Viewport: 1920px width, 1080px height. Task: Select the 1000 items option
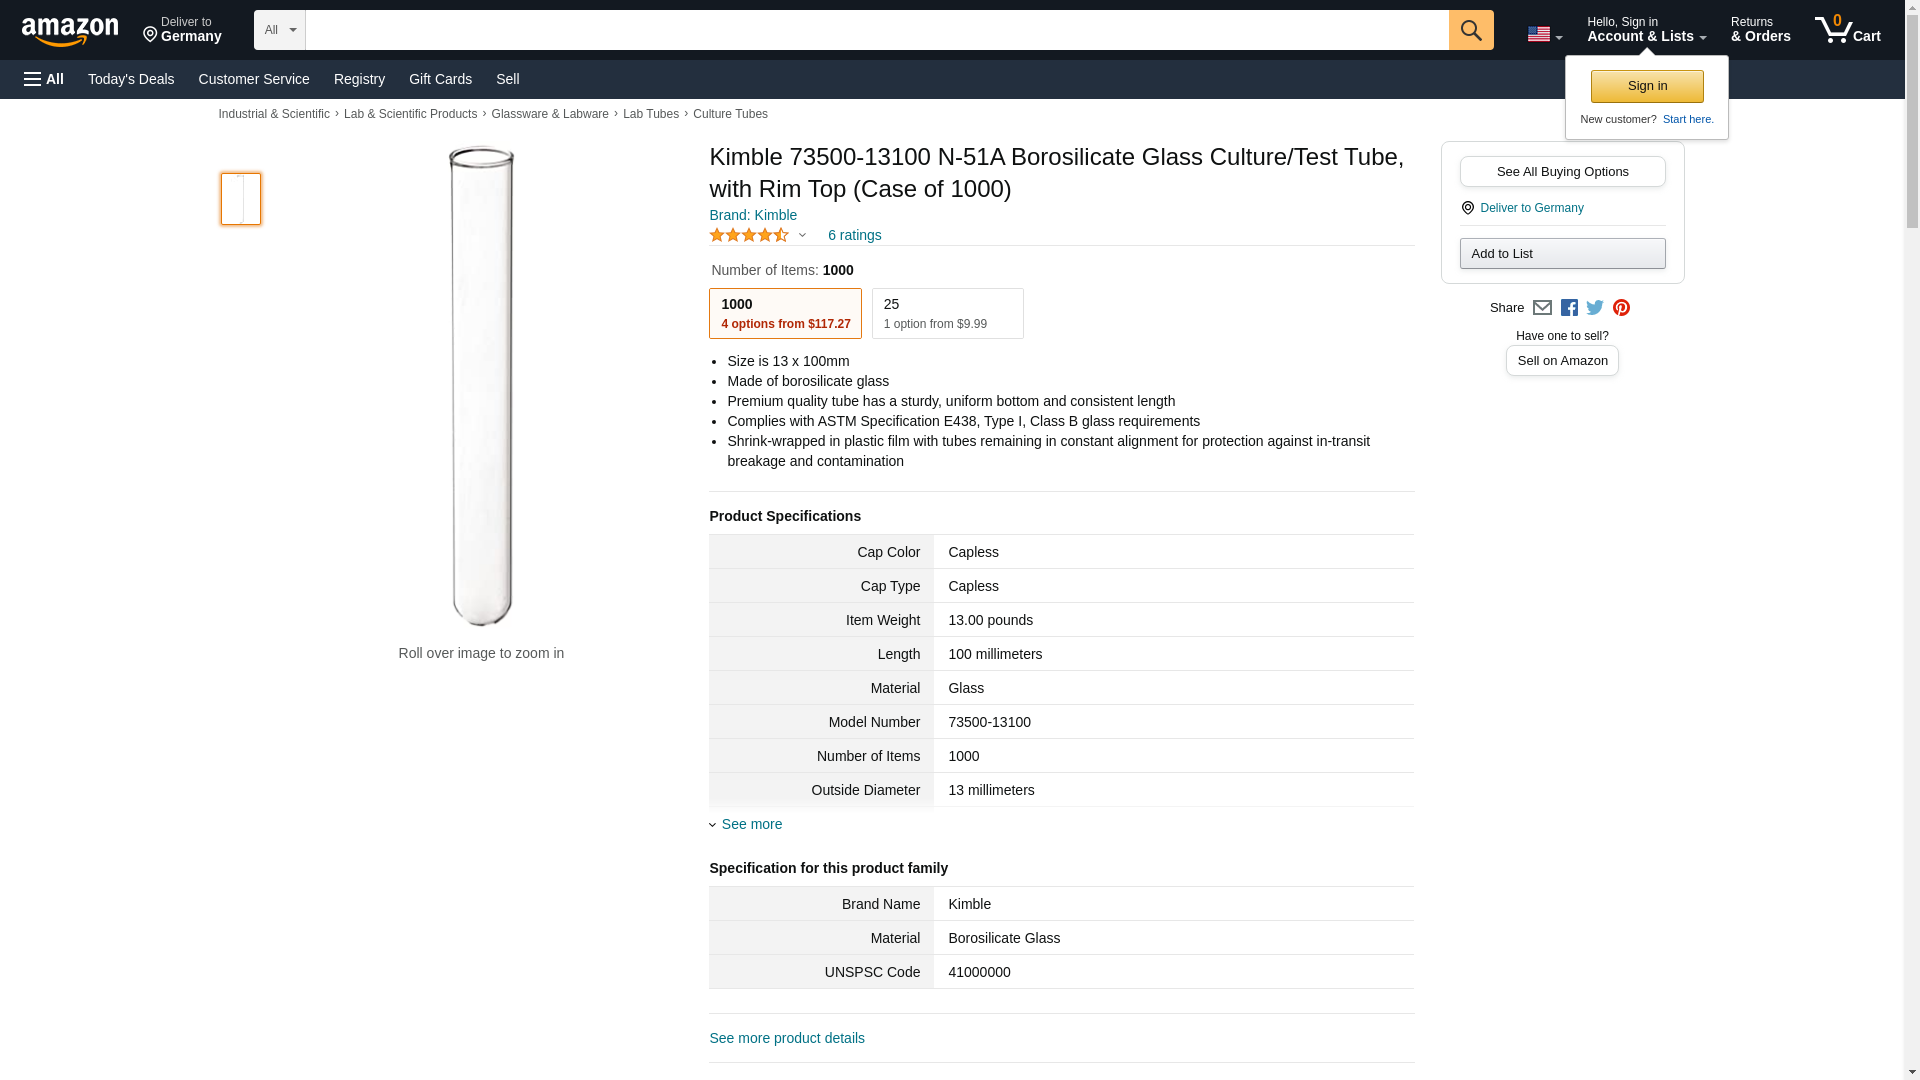pyautogui.click(x=785, y=314)
